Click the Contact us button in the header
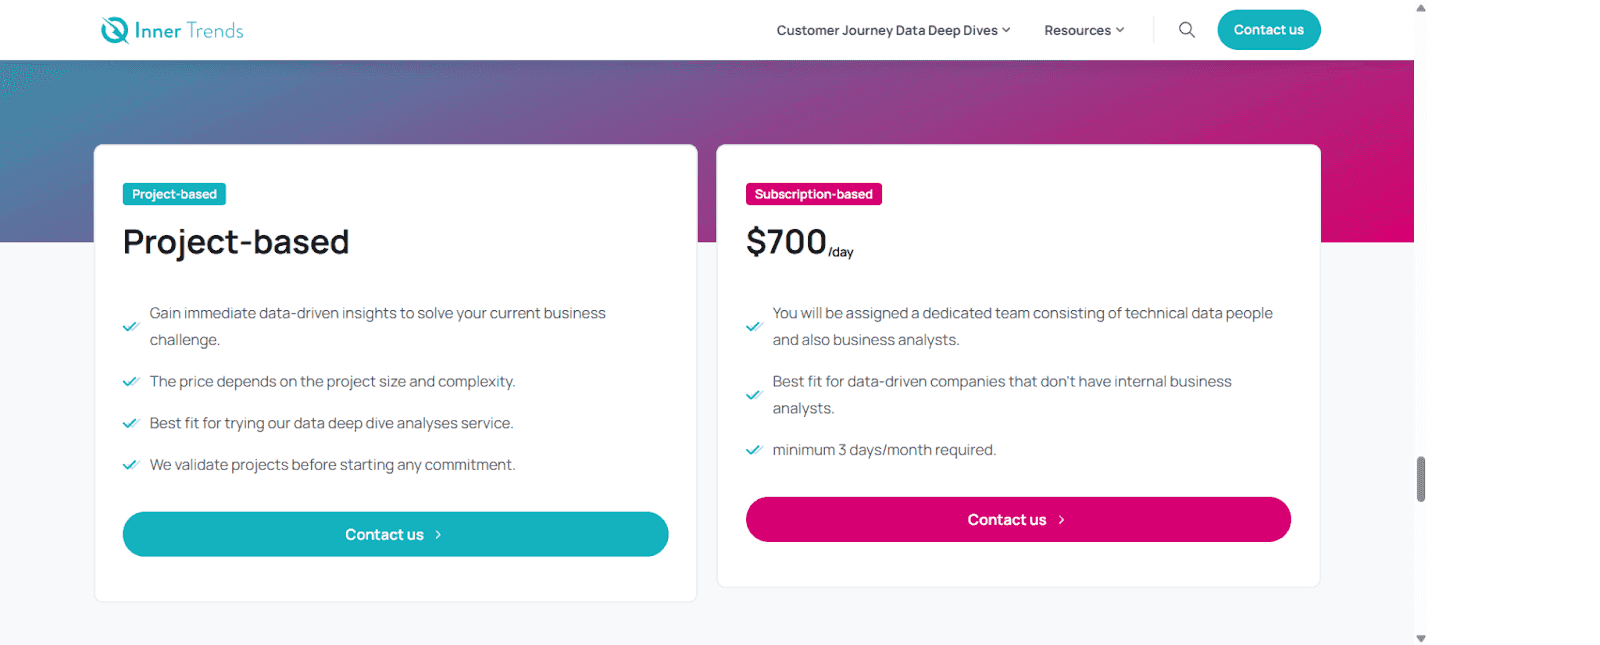The height and width of the screenshot is (645, 1600). (1268, 29)
